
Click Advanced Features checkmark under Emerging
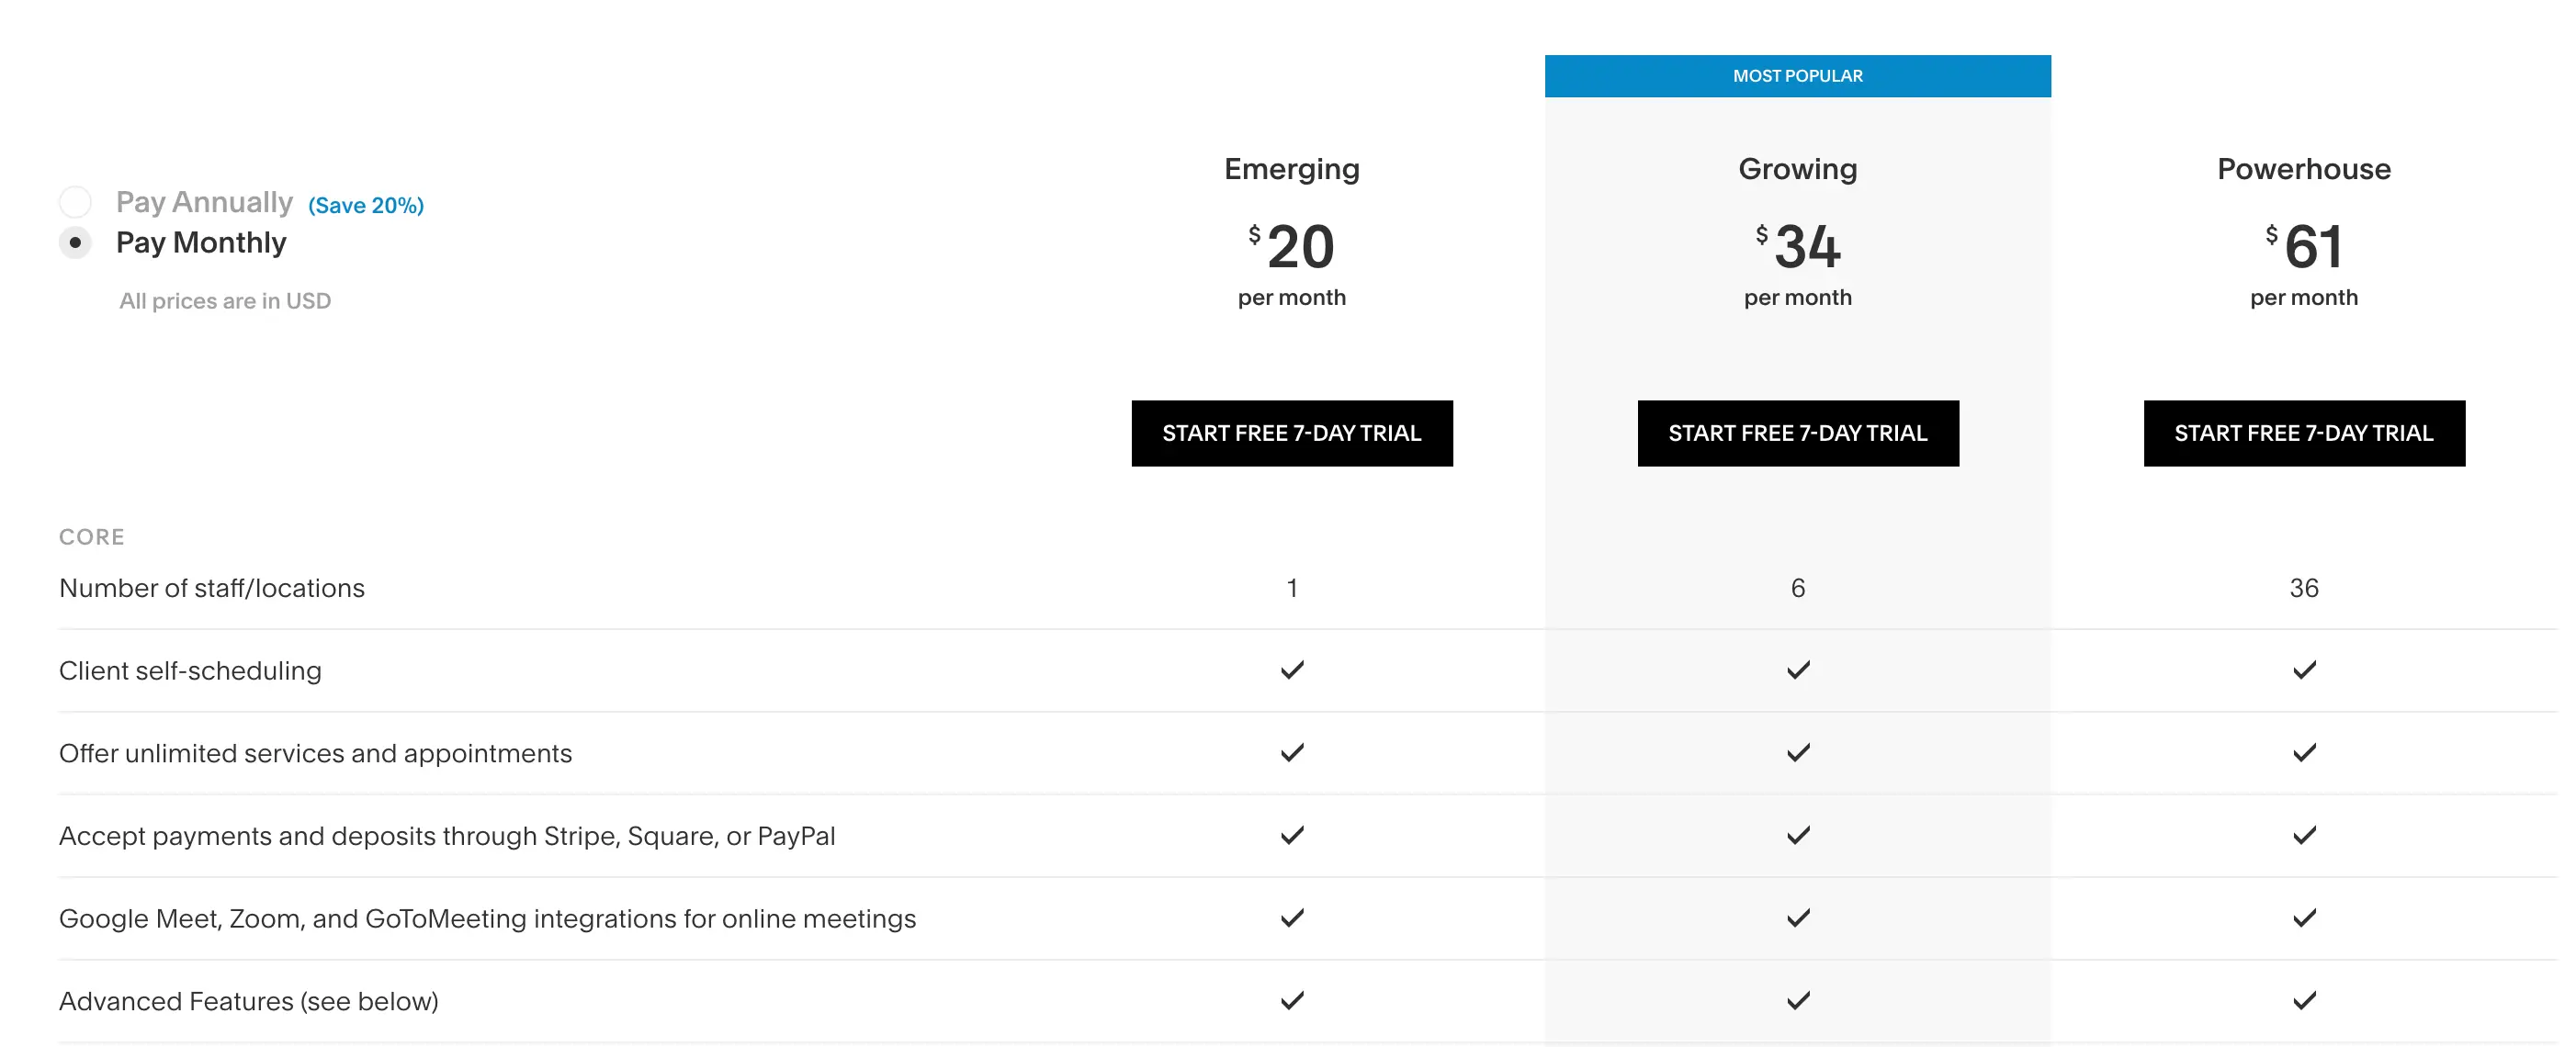point(1292,999)
